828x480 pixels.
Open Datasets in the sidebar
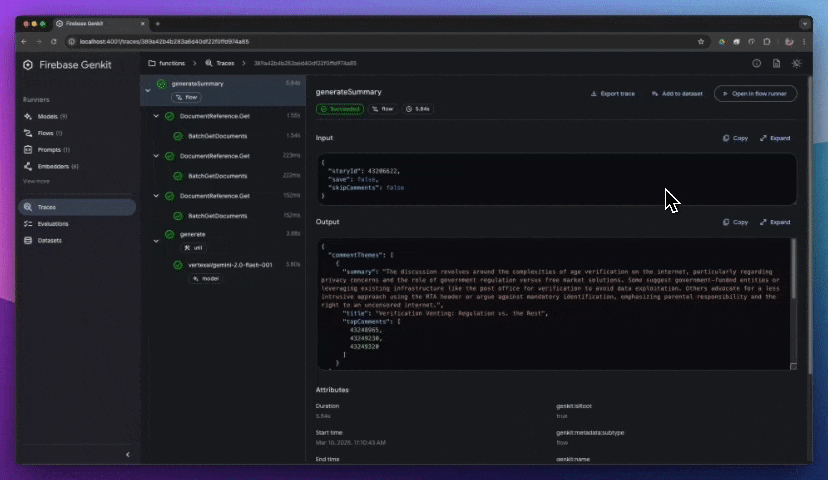[x=49, y=240]
